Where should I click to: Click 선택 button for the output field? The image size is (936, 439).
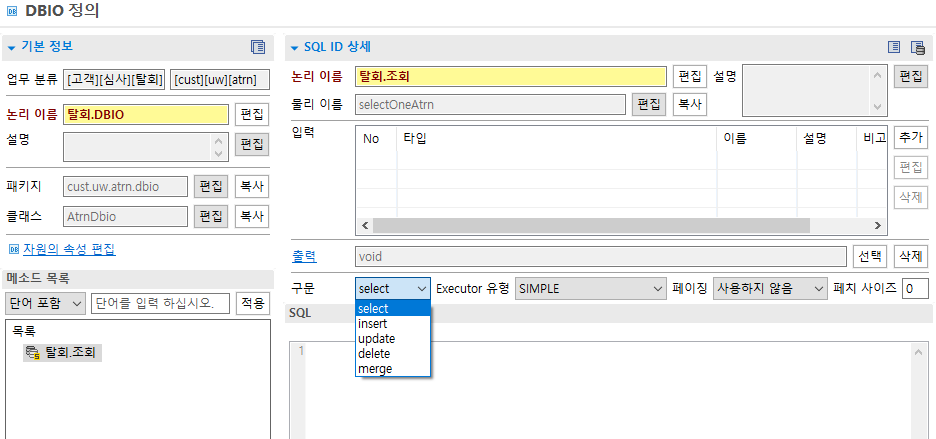pyautogui.click(x=870, y=256)
